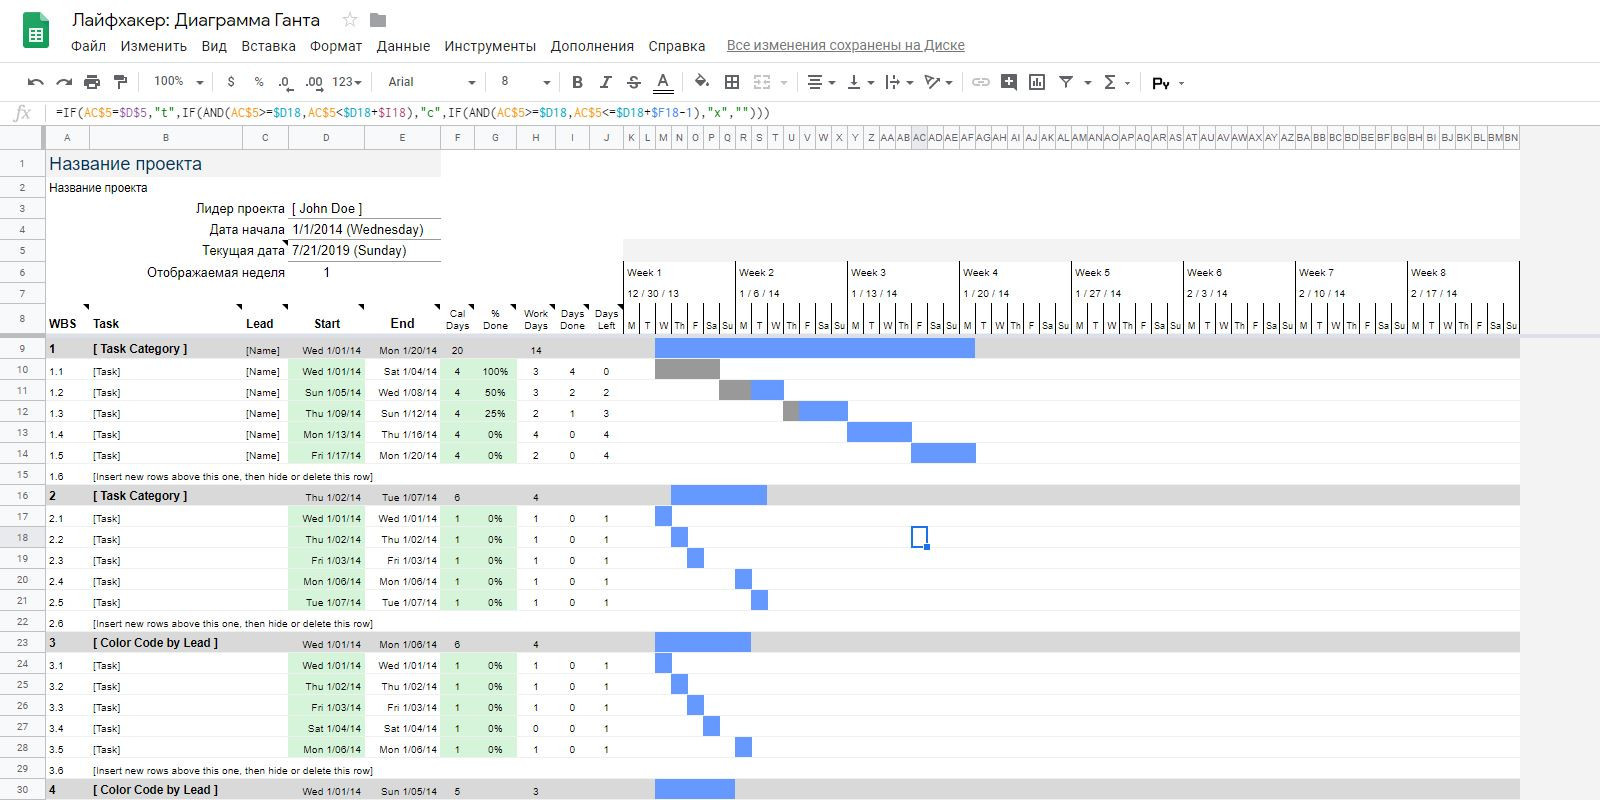Click the fx formula icon
The width and height of the screenshot is (1600, 800).
coord(22,113)
